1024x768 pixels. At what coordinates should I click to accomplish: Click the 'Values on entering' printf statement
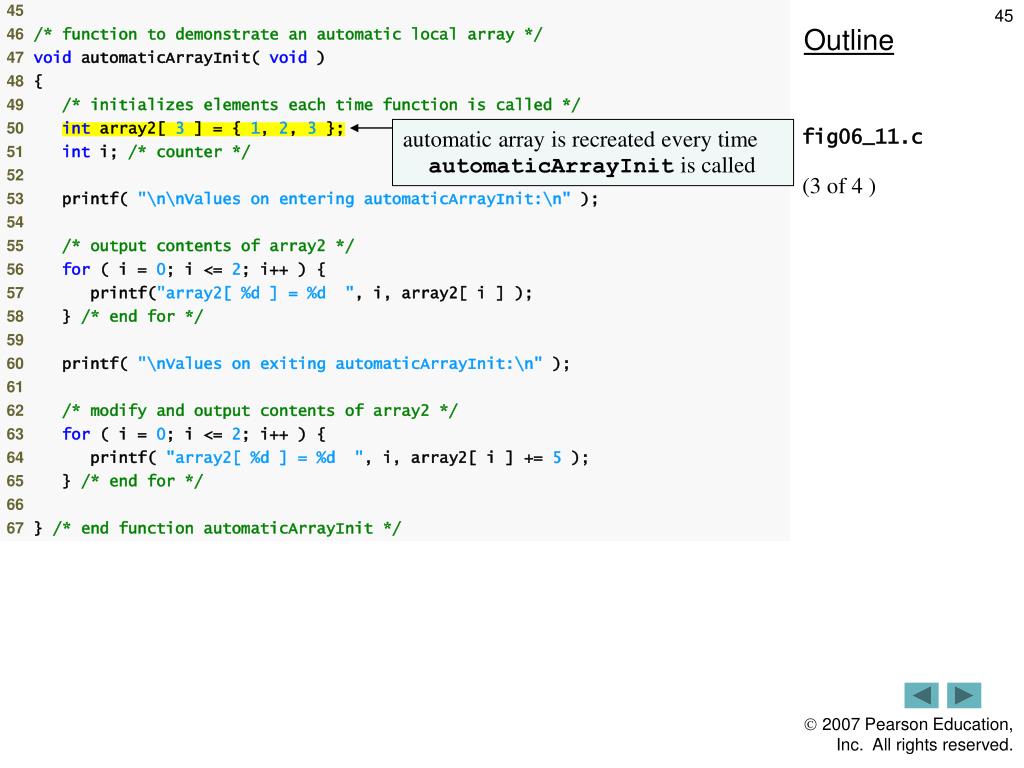point(330,199)
